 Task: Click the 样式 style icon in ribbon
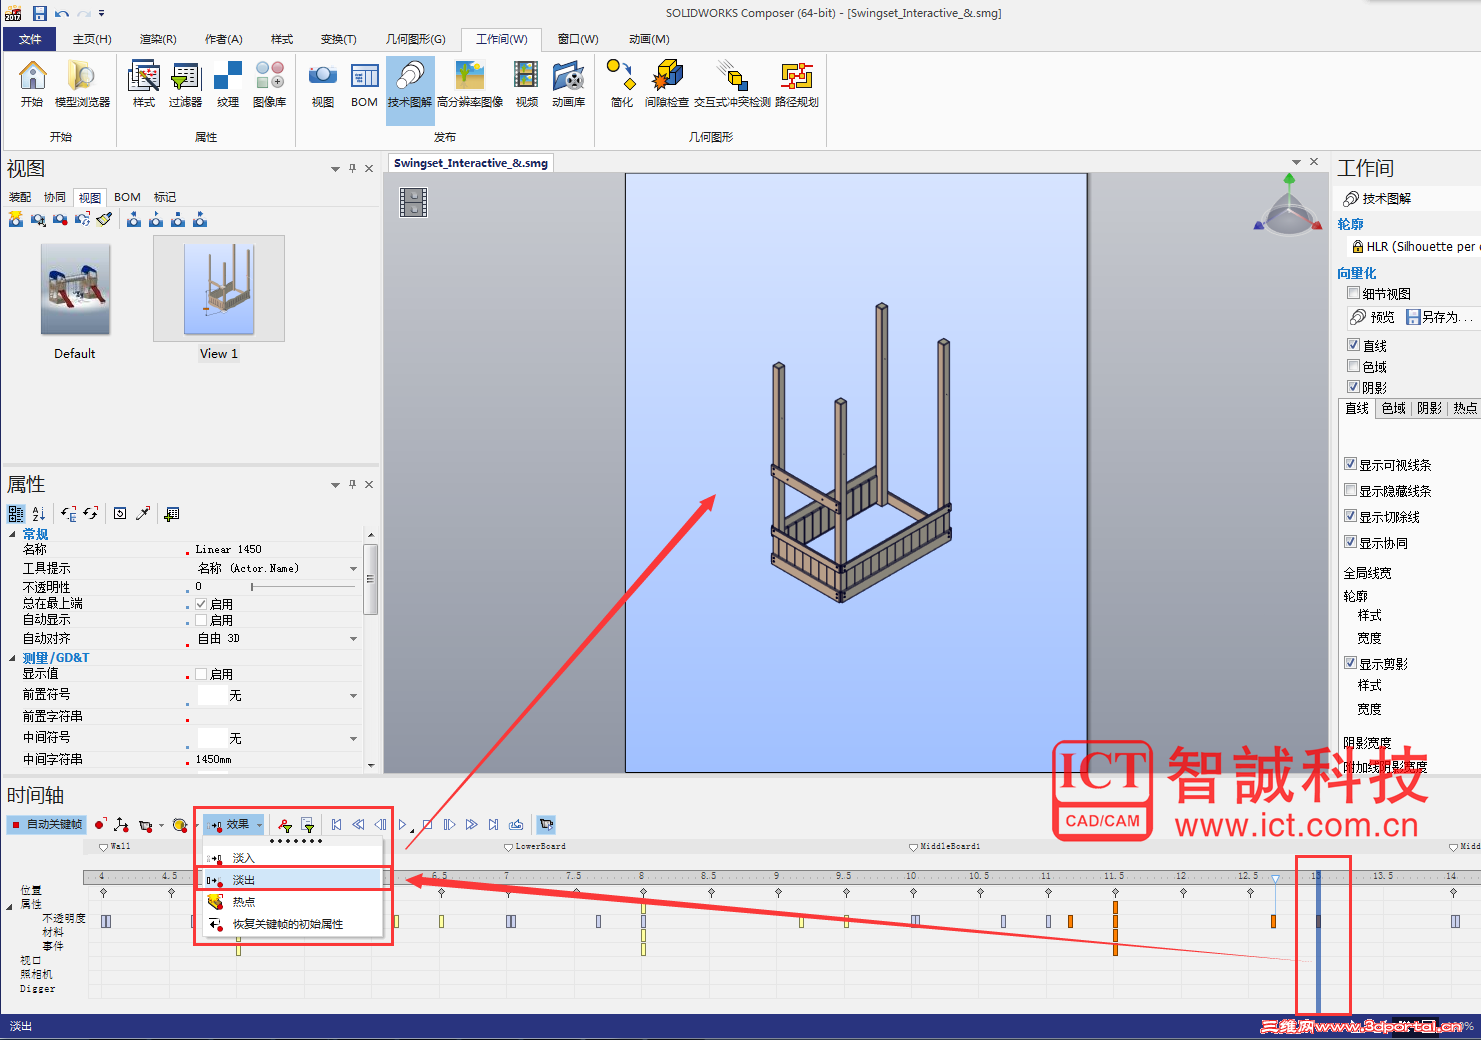tap(144, 84)
